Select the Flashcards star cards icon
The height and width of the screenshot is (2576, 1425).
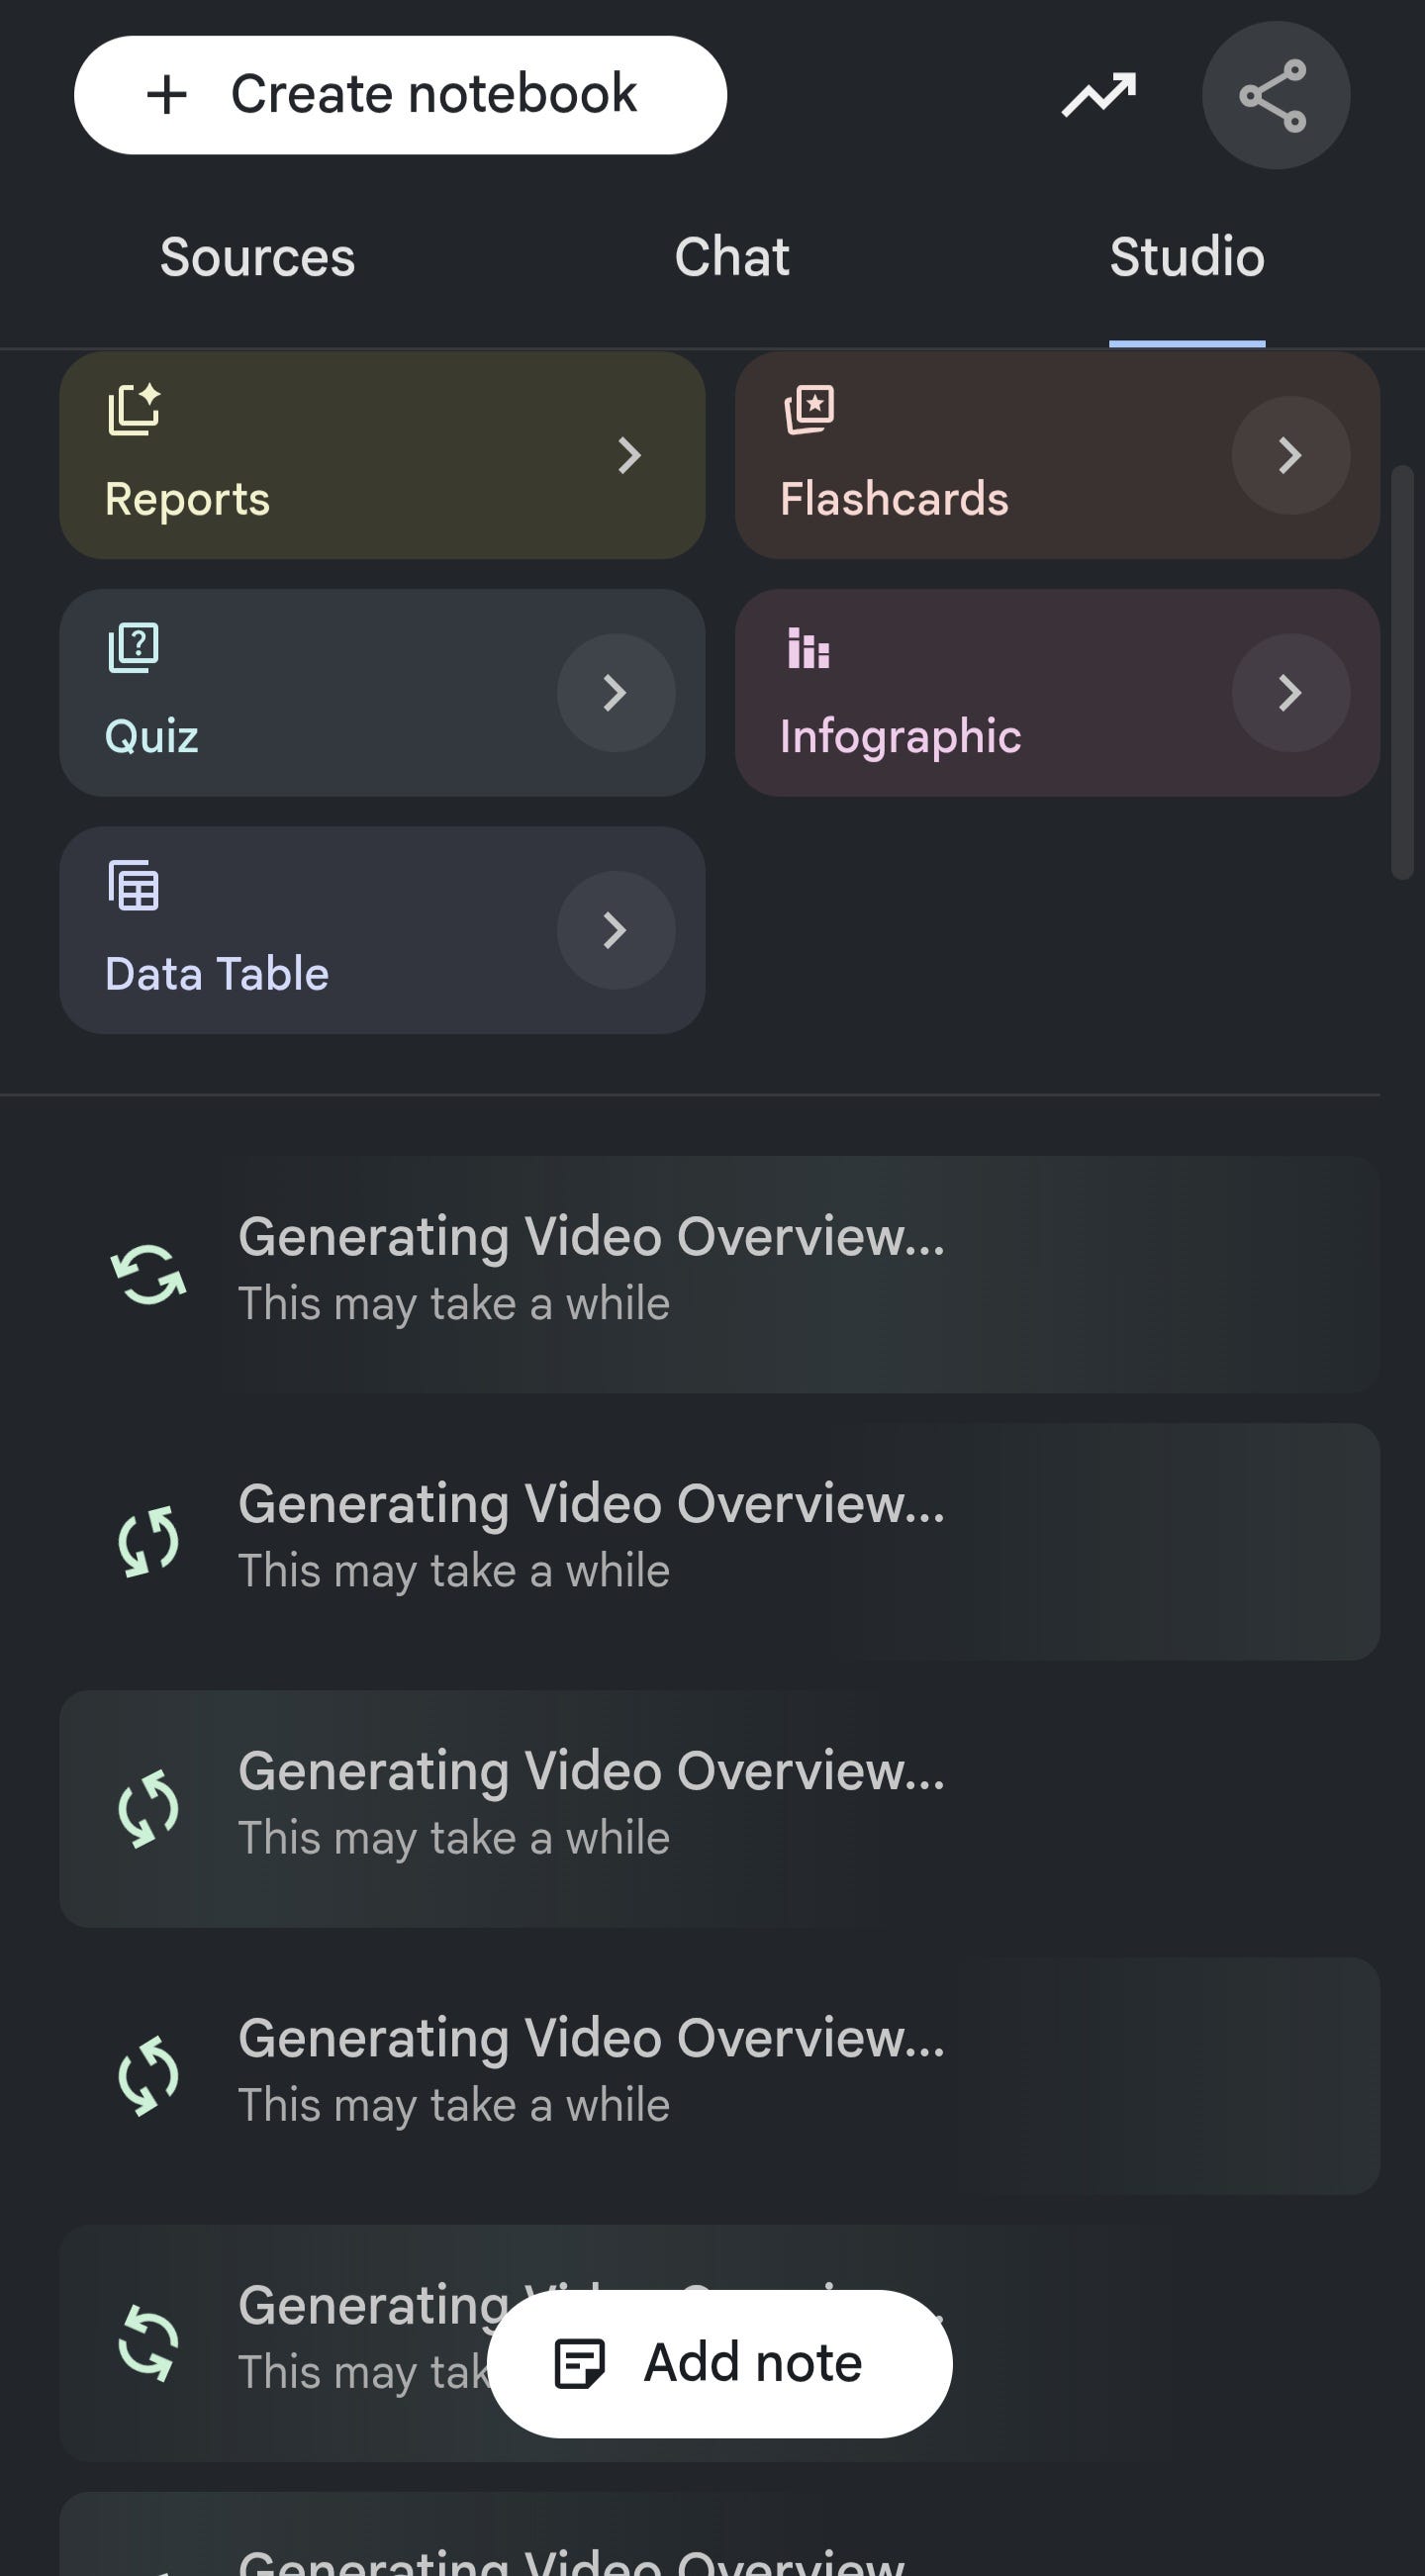[809, 410]
